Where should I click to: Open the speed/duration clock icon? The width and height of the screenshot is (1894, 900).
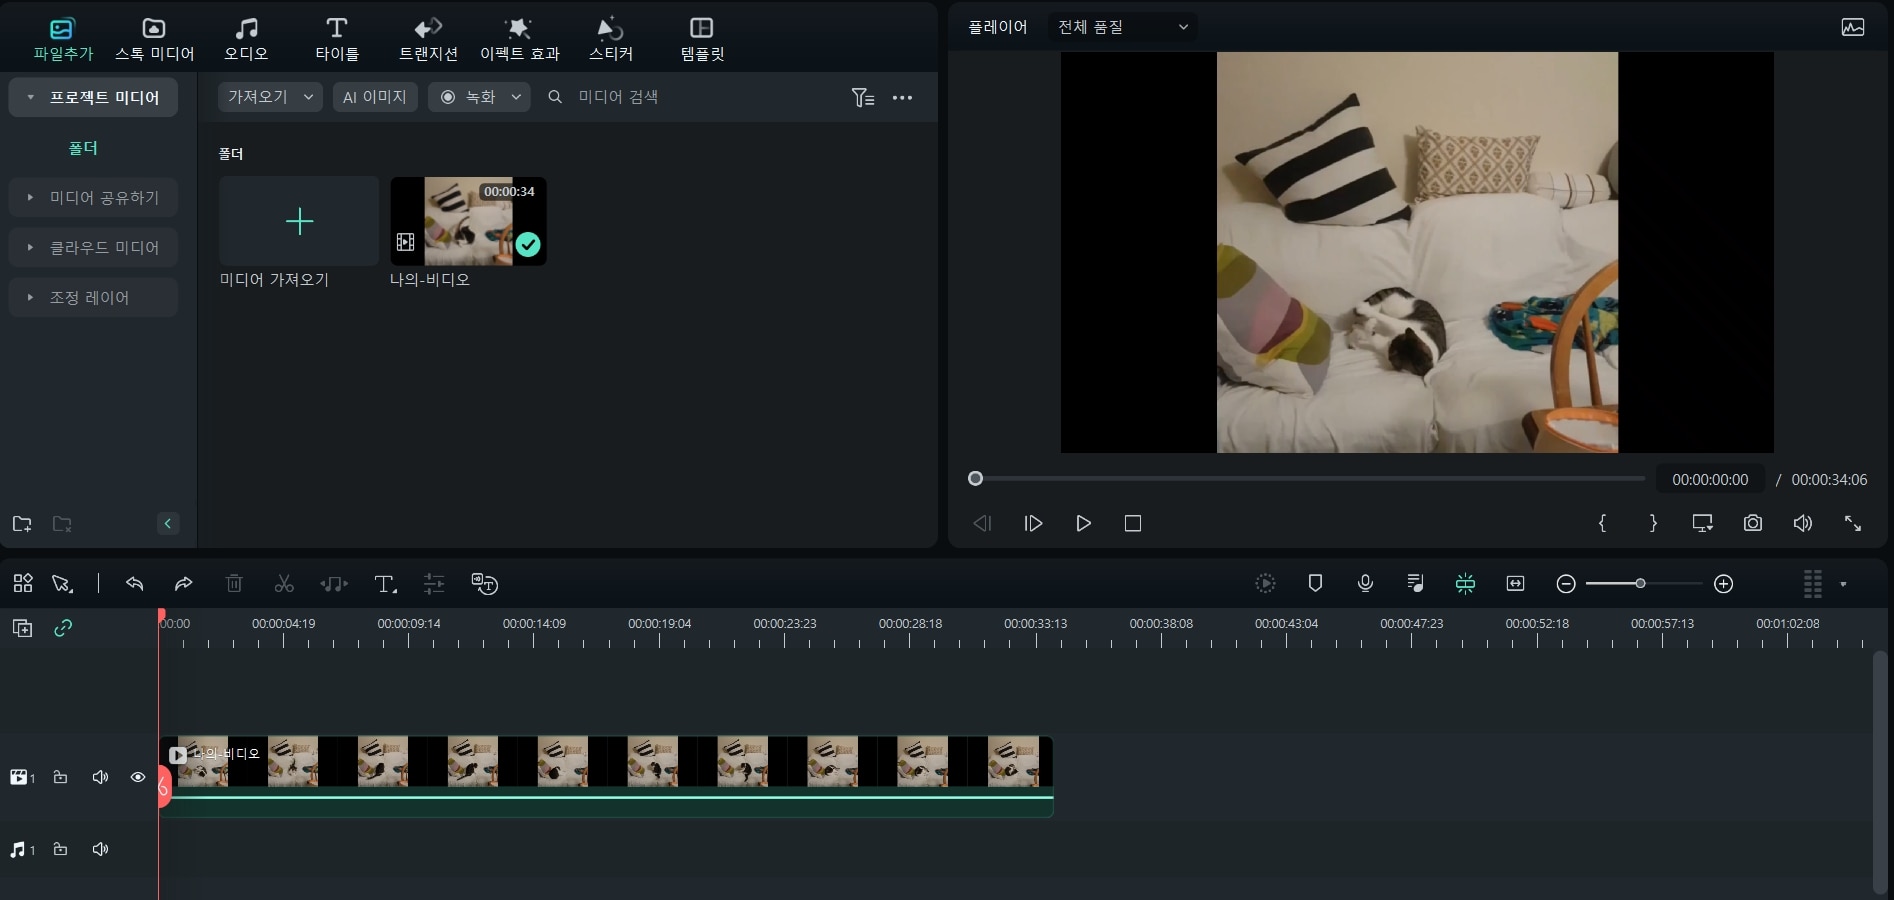pos(485,584)
